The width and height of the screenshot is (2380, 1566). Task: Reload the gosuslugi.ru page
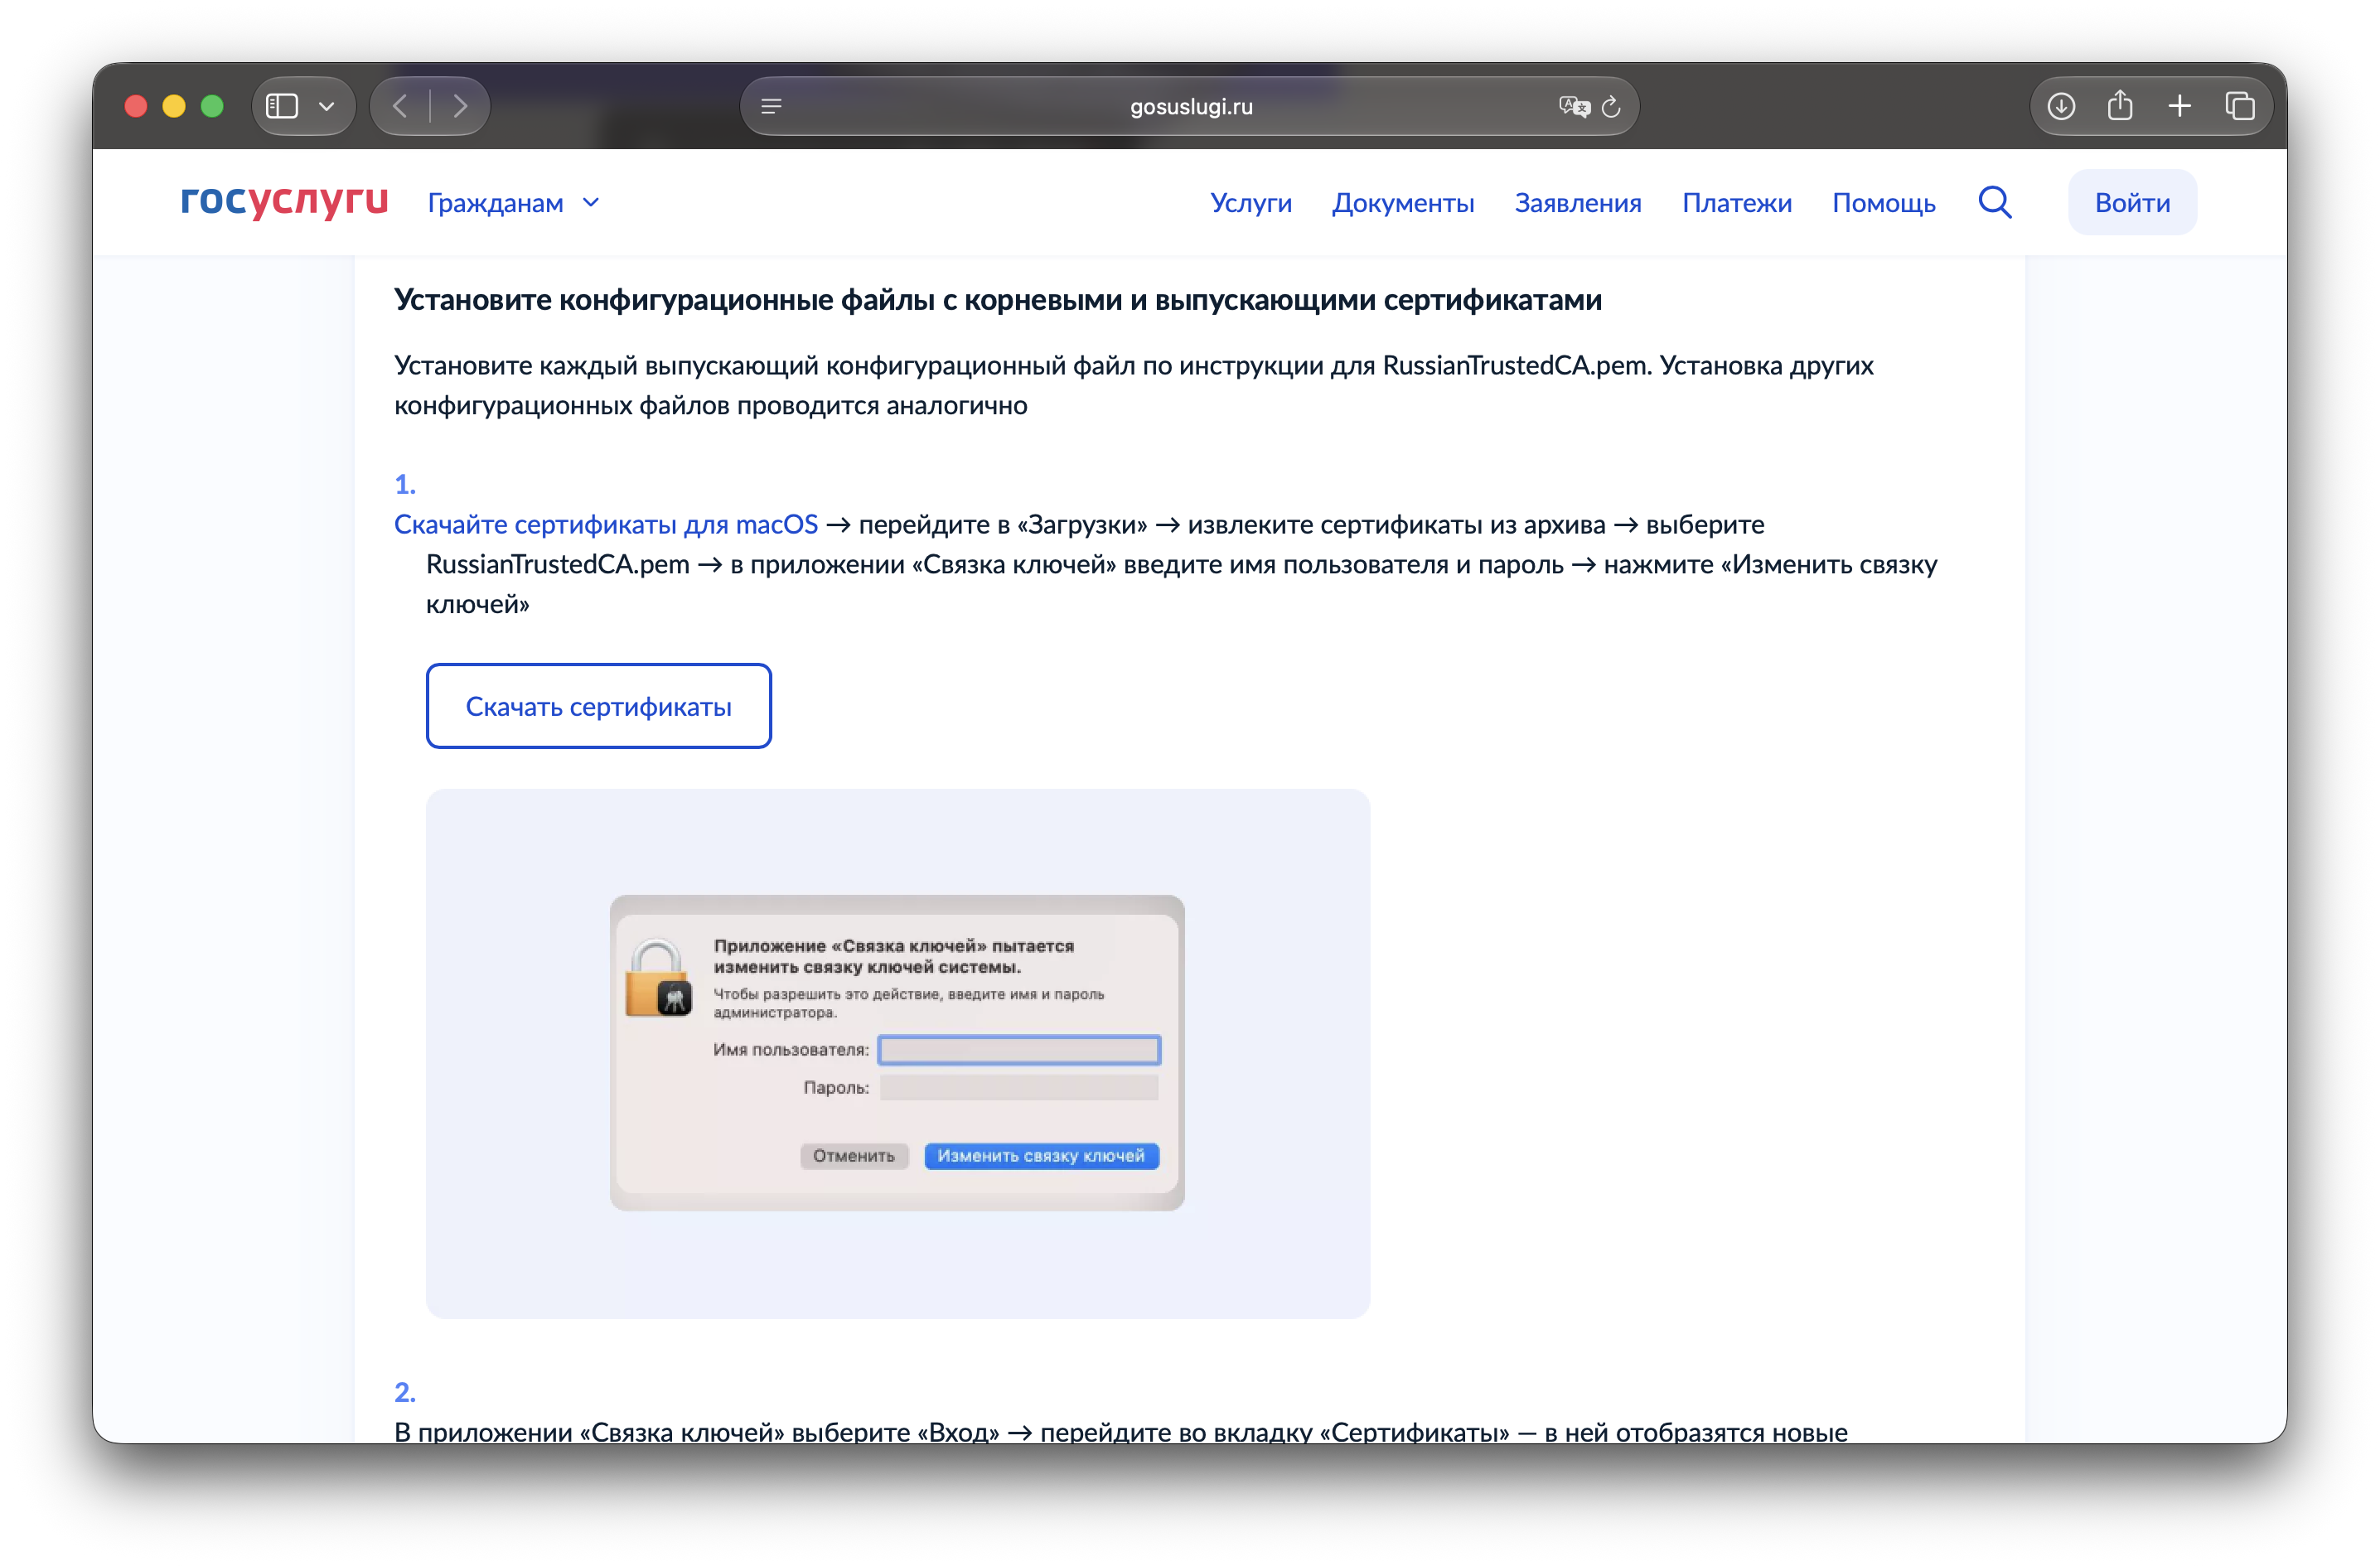[x=1611, y=106]
